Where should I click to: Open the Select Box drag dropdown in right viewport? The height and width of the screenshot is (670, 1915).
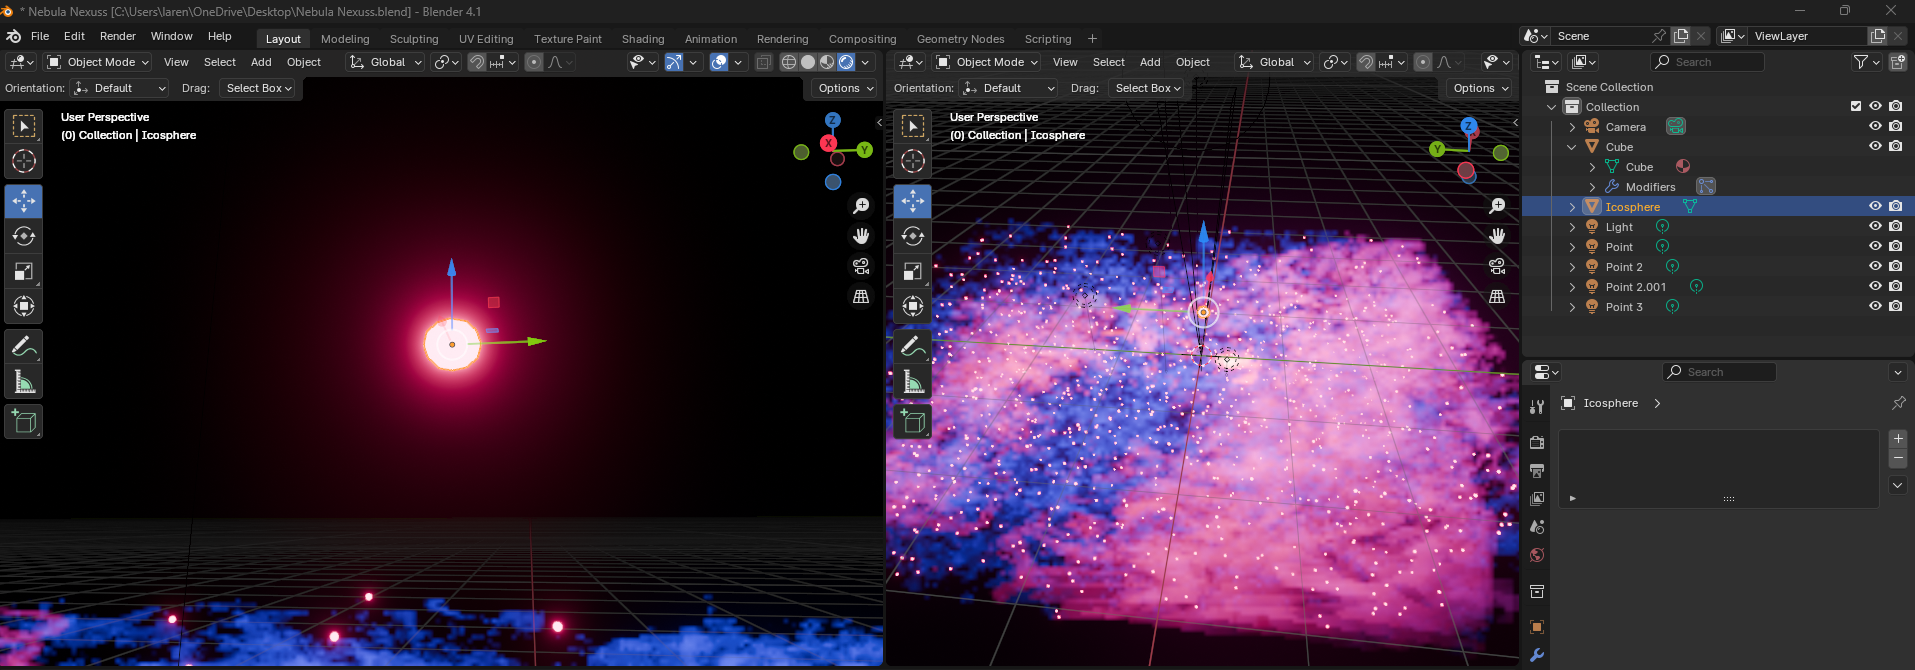[1148, 88]
